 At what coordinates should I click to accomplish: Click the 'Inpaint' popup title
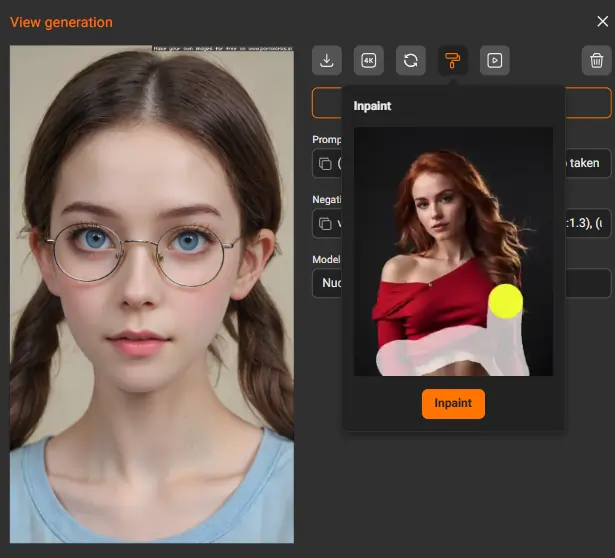tap(372, 106)
